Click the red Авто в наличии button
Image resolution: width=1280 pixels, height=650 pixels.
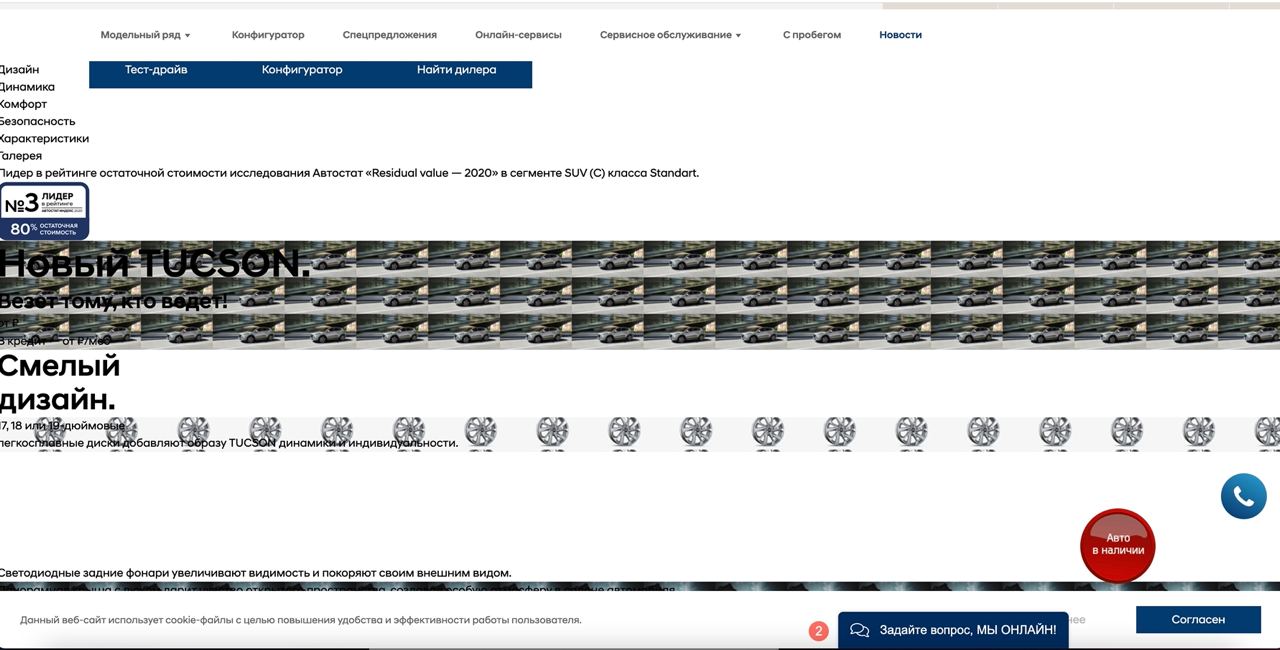1118,545
